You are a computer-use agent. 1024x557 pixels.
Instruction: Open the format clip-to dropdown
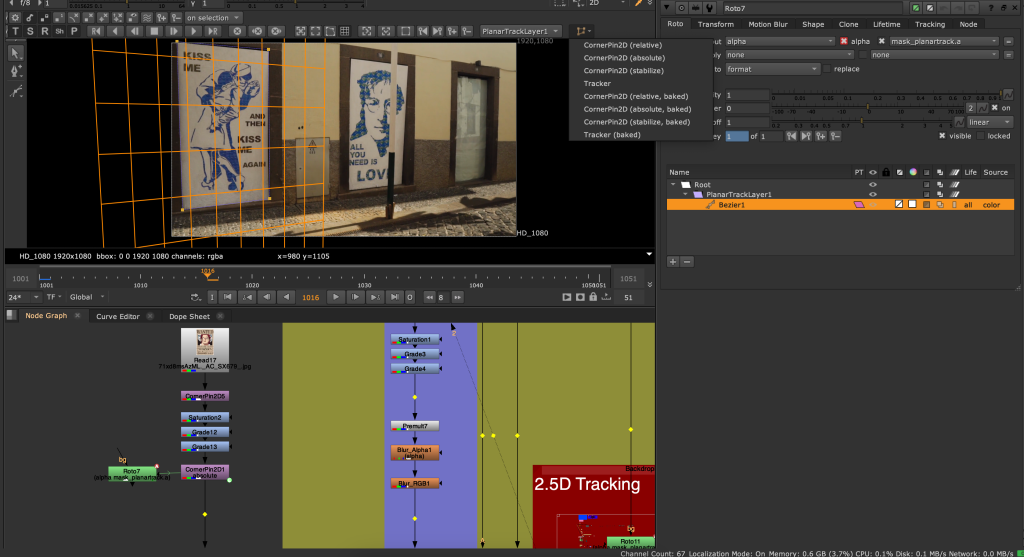click(772, 69)
